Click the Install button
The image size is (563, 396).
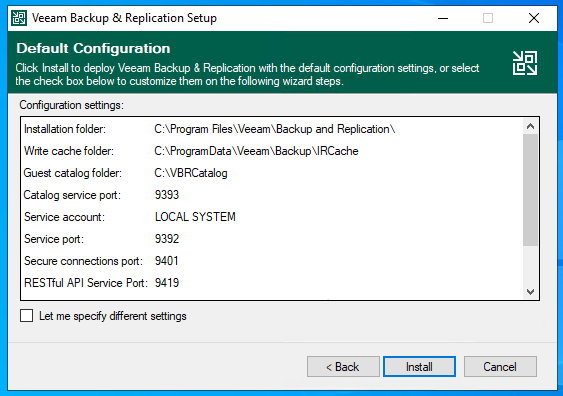pos(419,367)
